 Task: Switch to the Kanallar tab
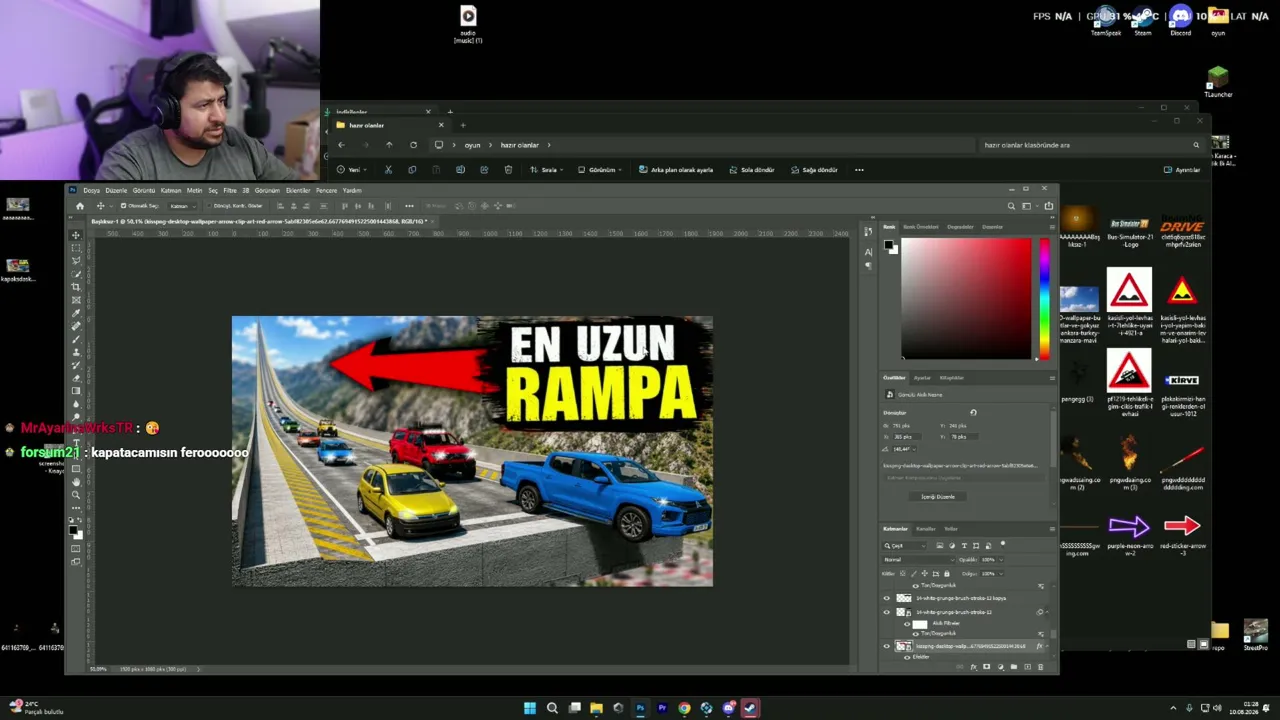[926, 529]
